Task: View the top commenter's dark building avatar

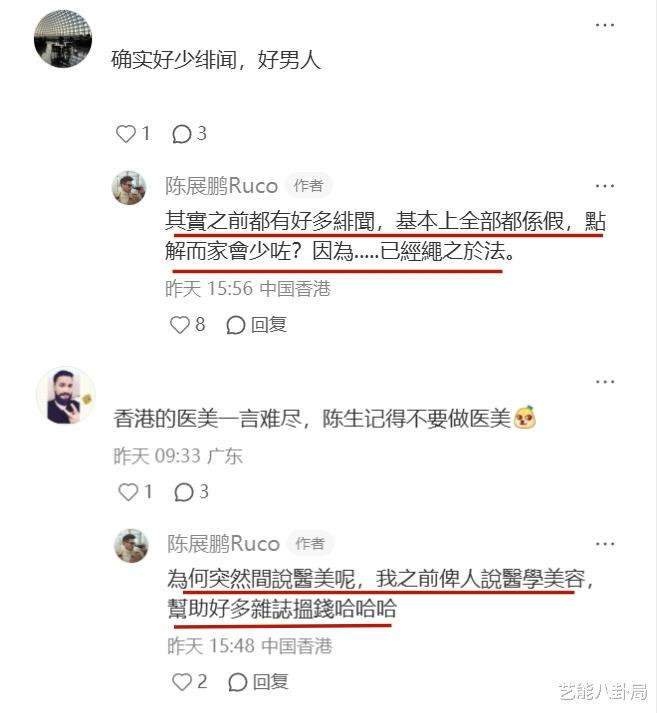Action: (x=63, y=39)
